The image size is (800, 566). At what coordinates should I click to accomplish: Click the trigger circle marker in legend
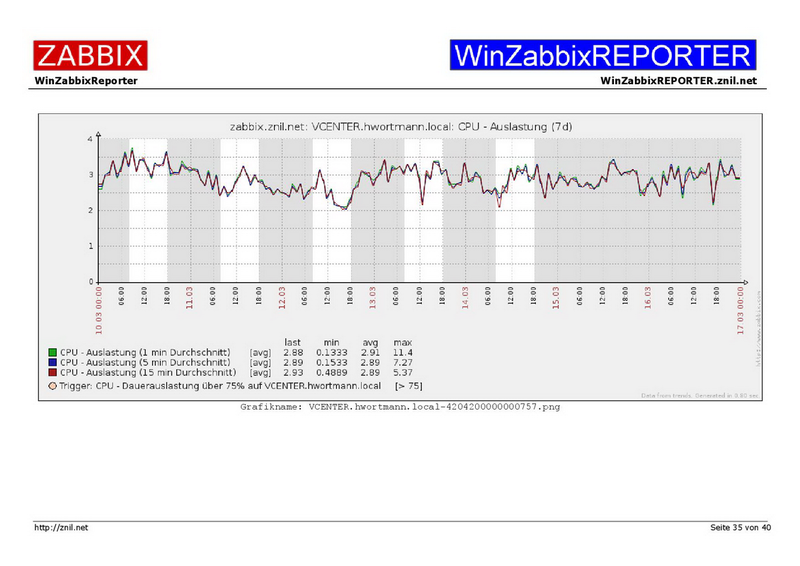click(x=52, y=386)
